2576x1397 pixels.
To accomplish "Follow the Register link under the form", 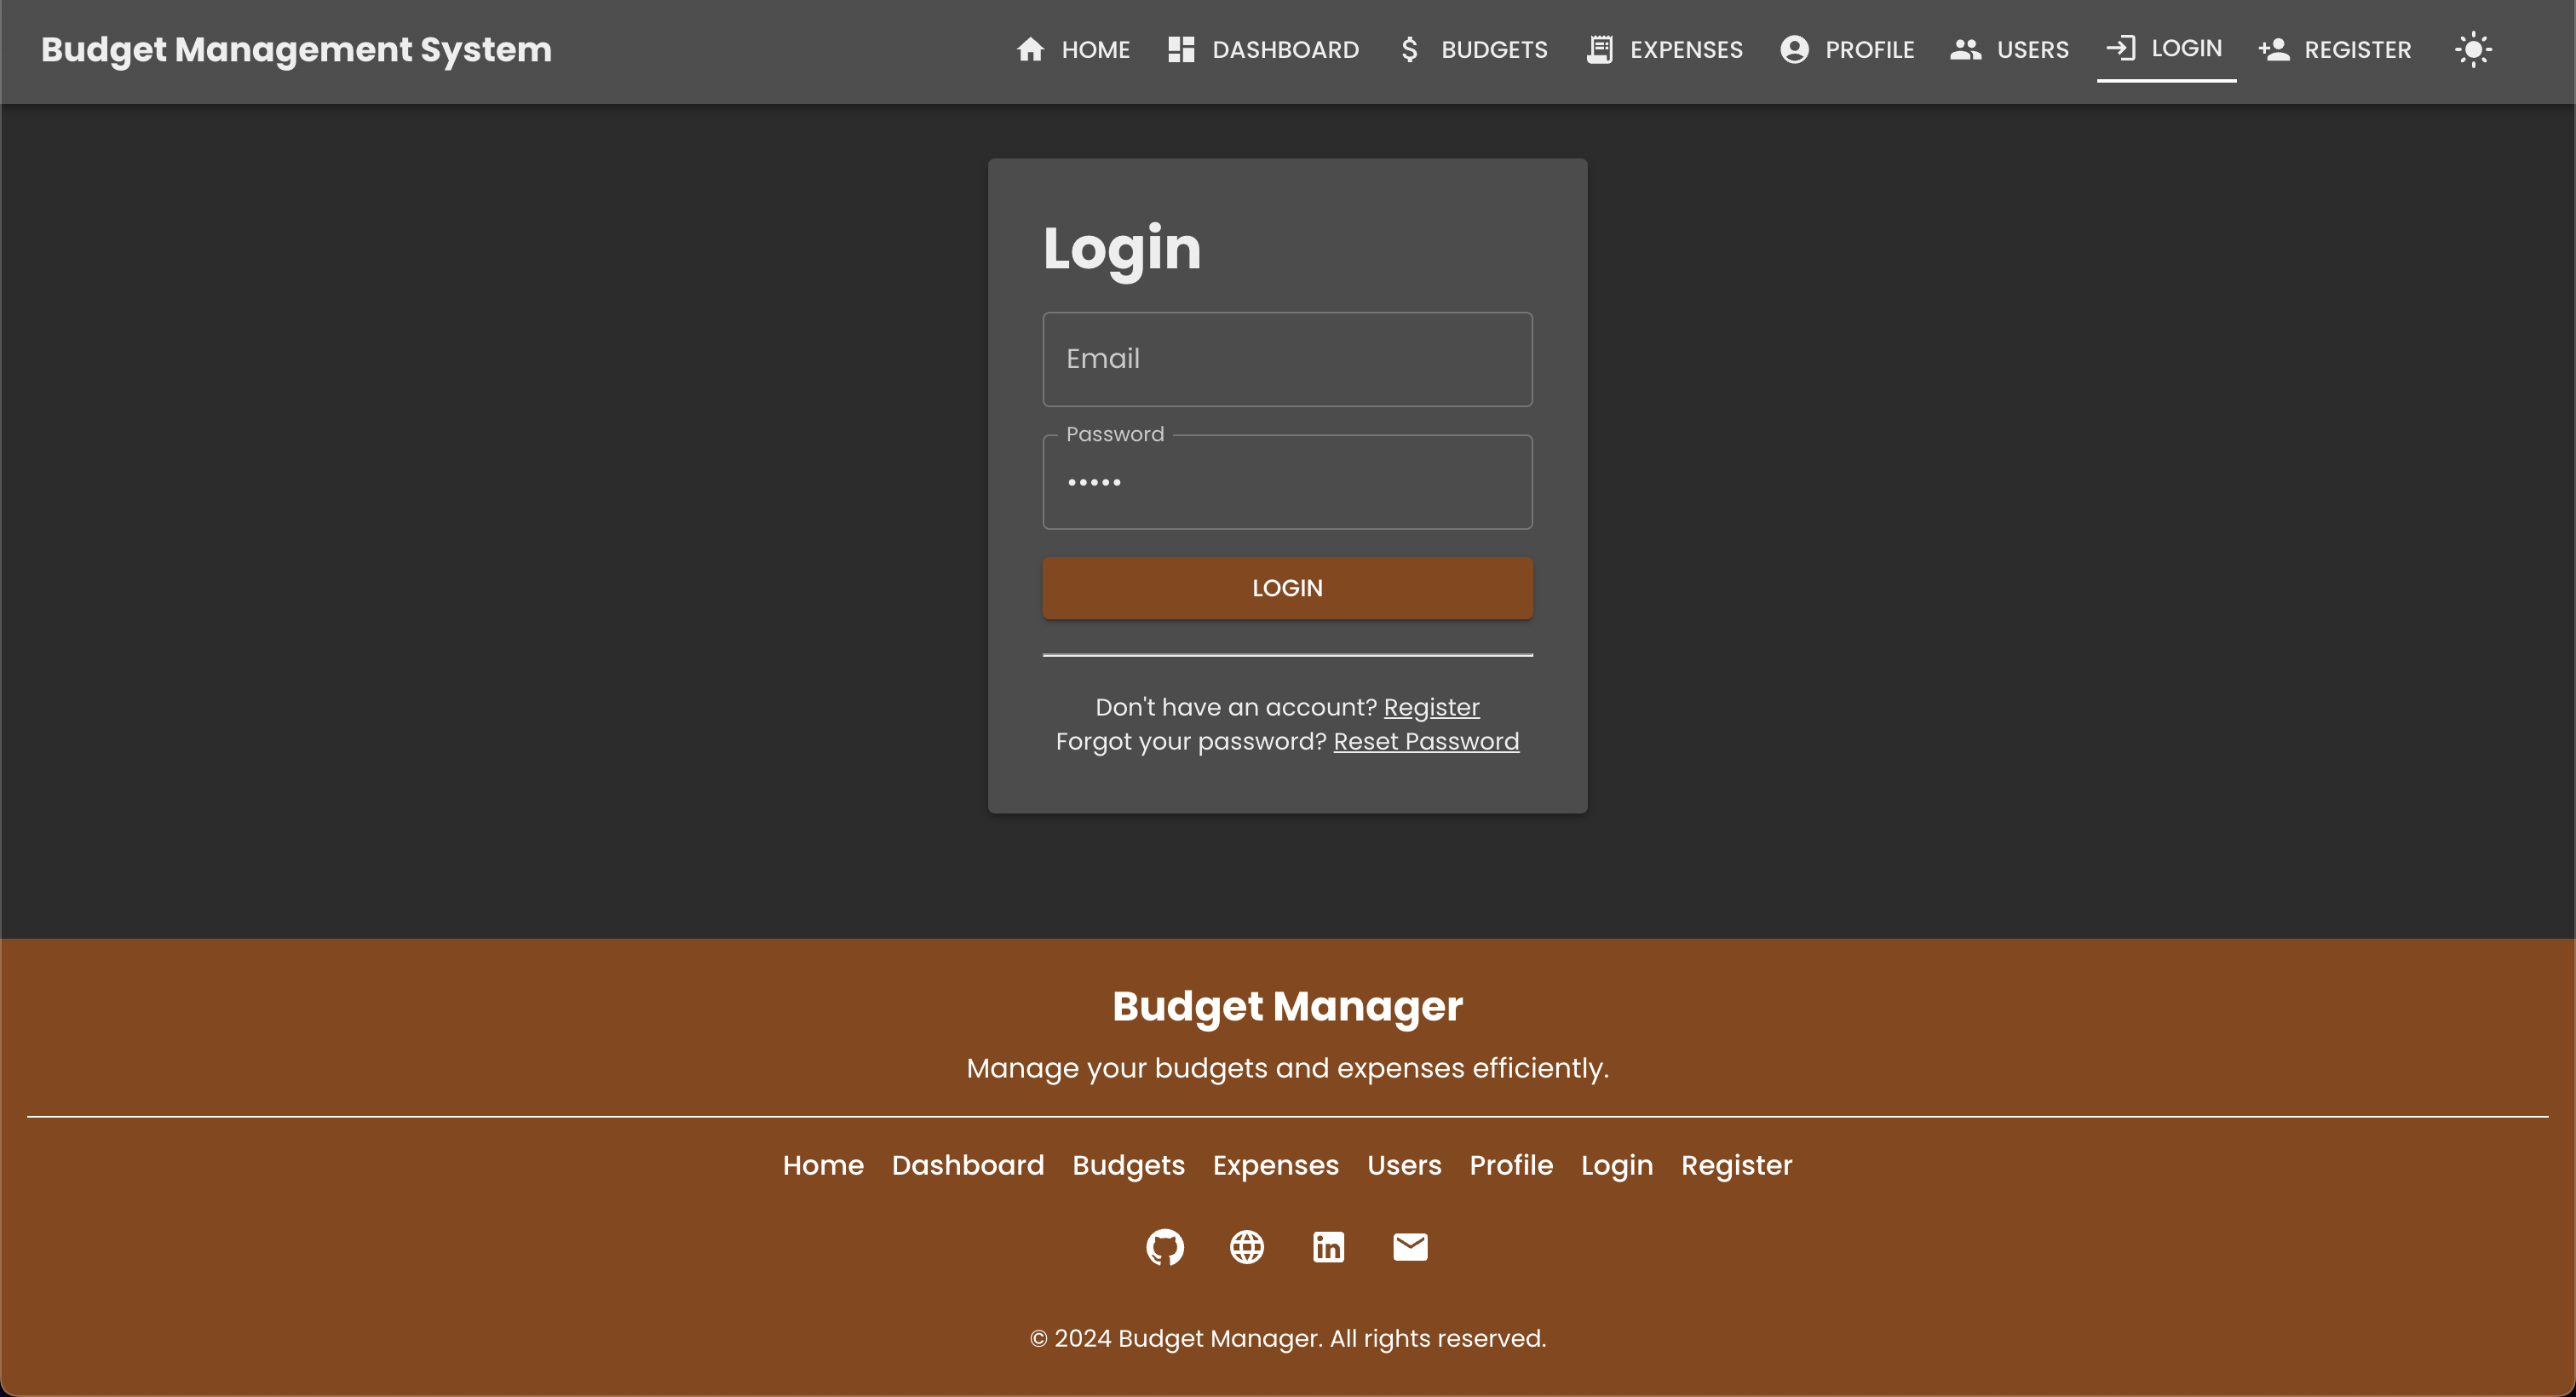I will 1431,707.
